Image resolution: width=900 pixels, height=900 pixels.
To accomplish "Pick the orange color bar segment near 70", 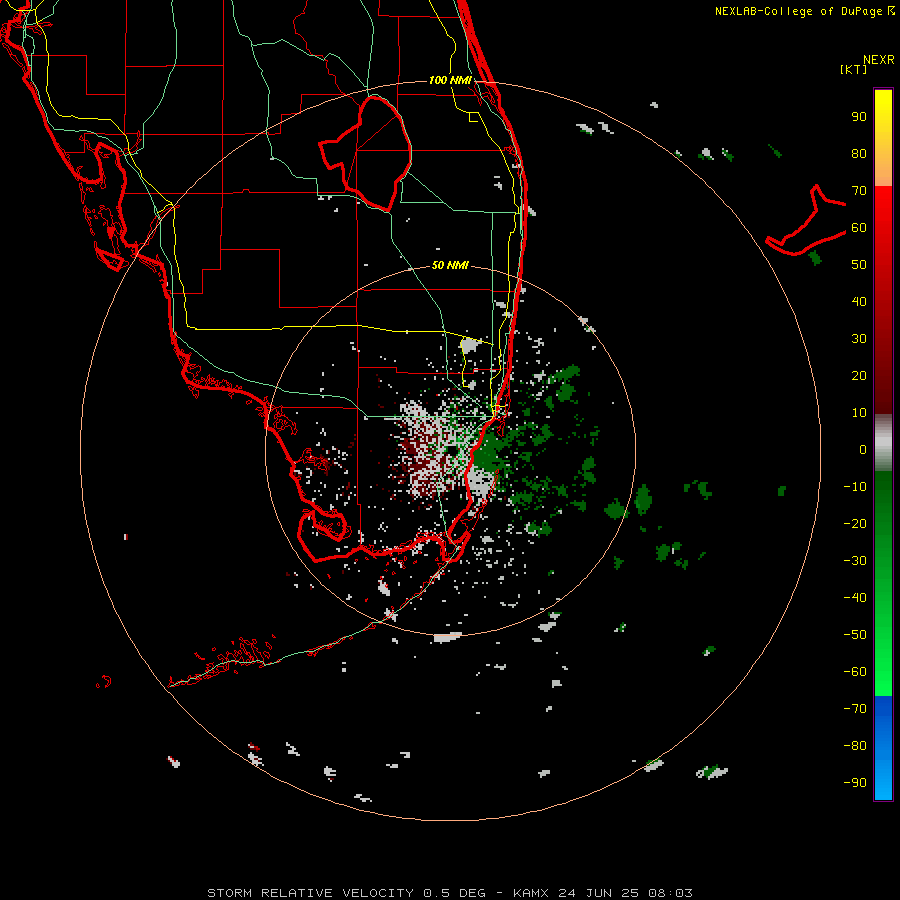I will pos(883,172).
